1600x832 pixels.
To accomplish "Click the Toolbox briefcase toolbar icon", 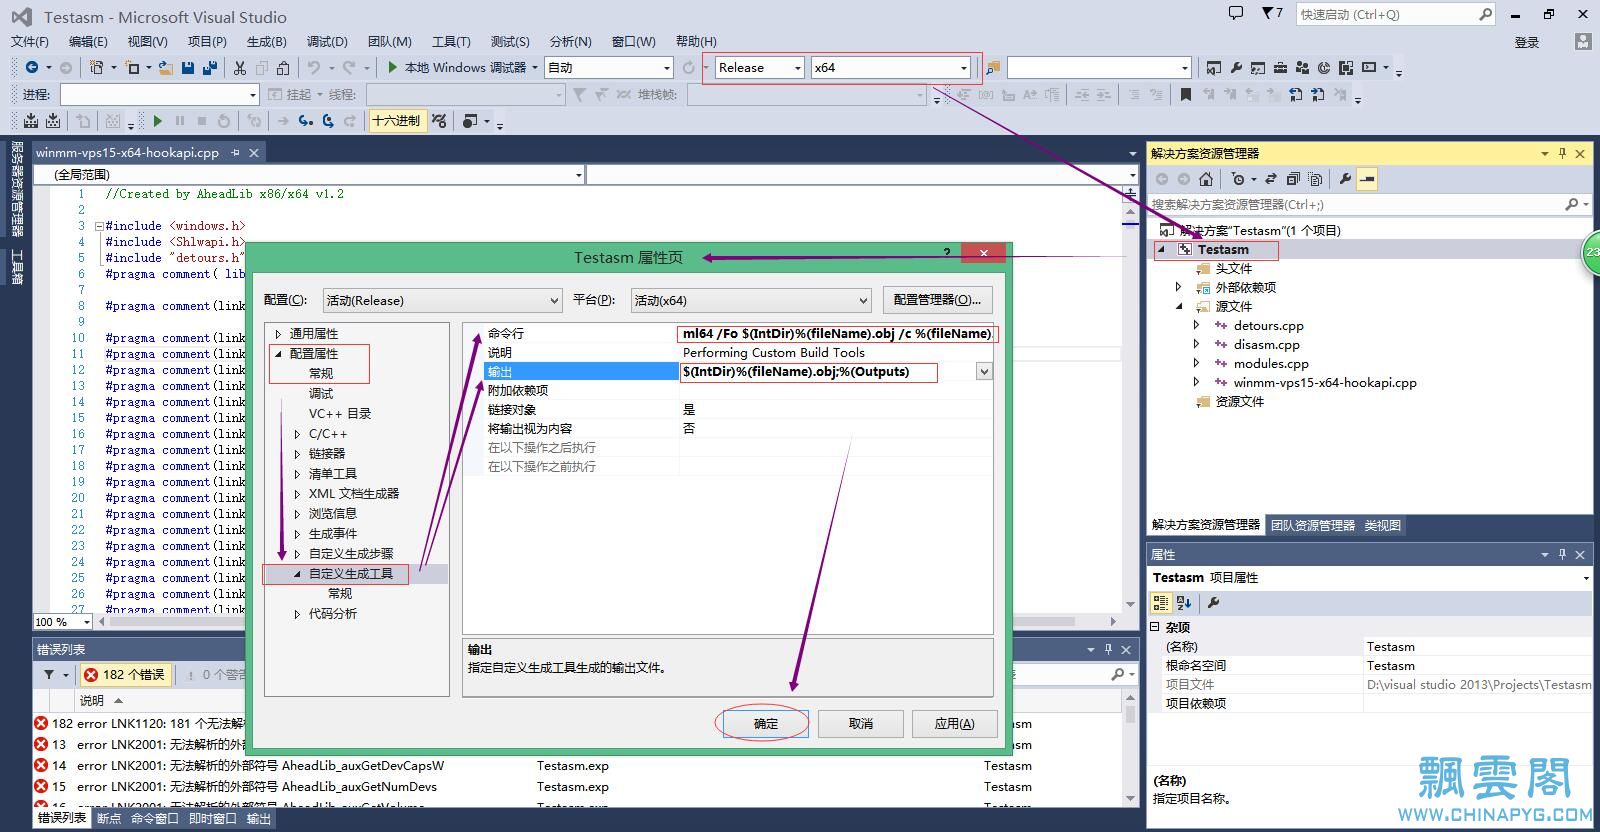I will pyautogui.click(x=1280, y=67).
